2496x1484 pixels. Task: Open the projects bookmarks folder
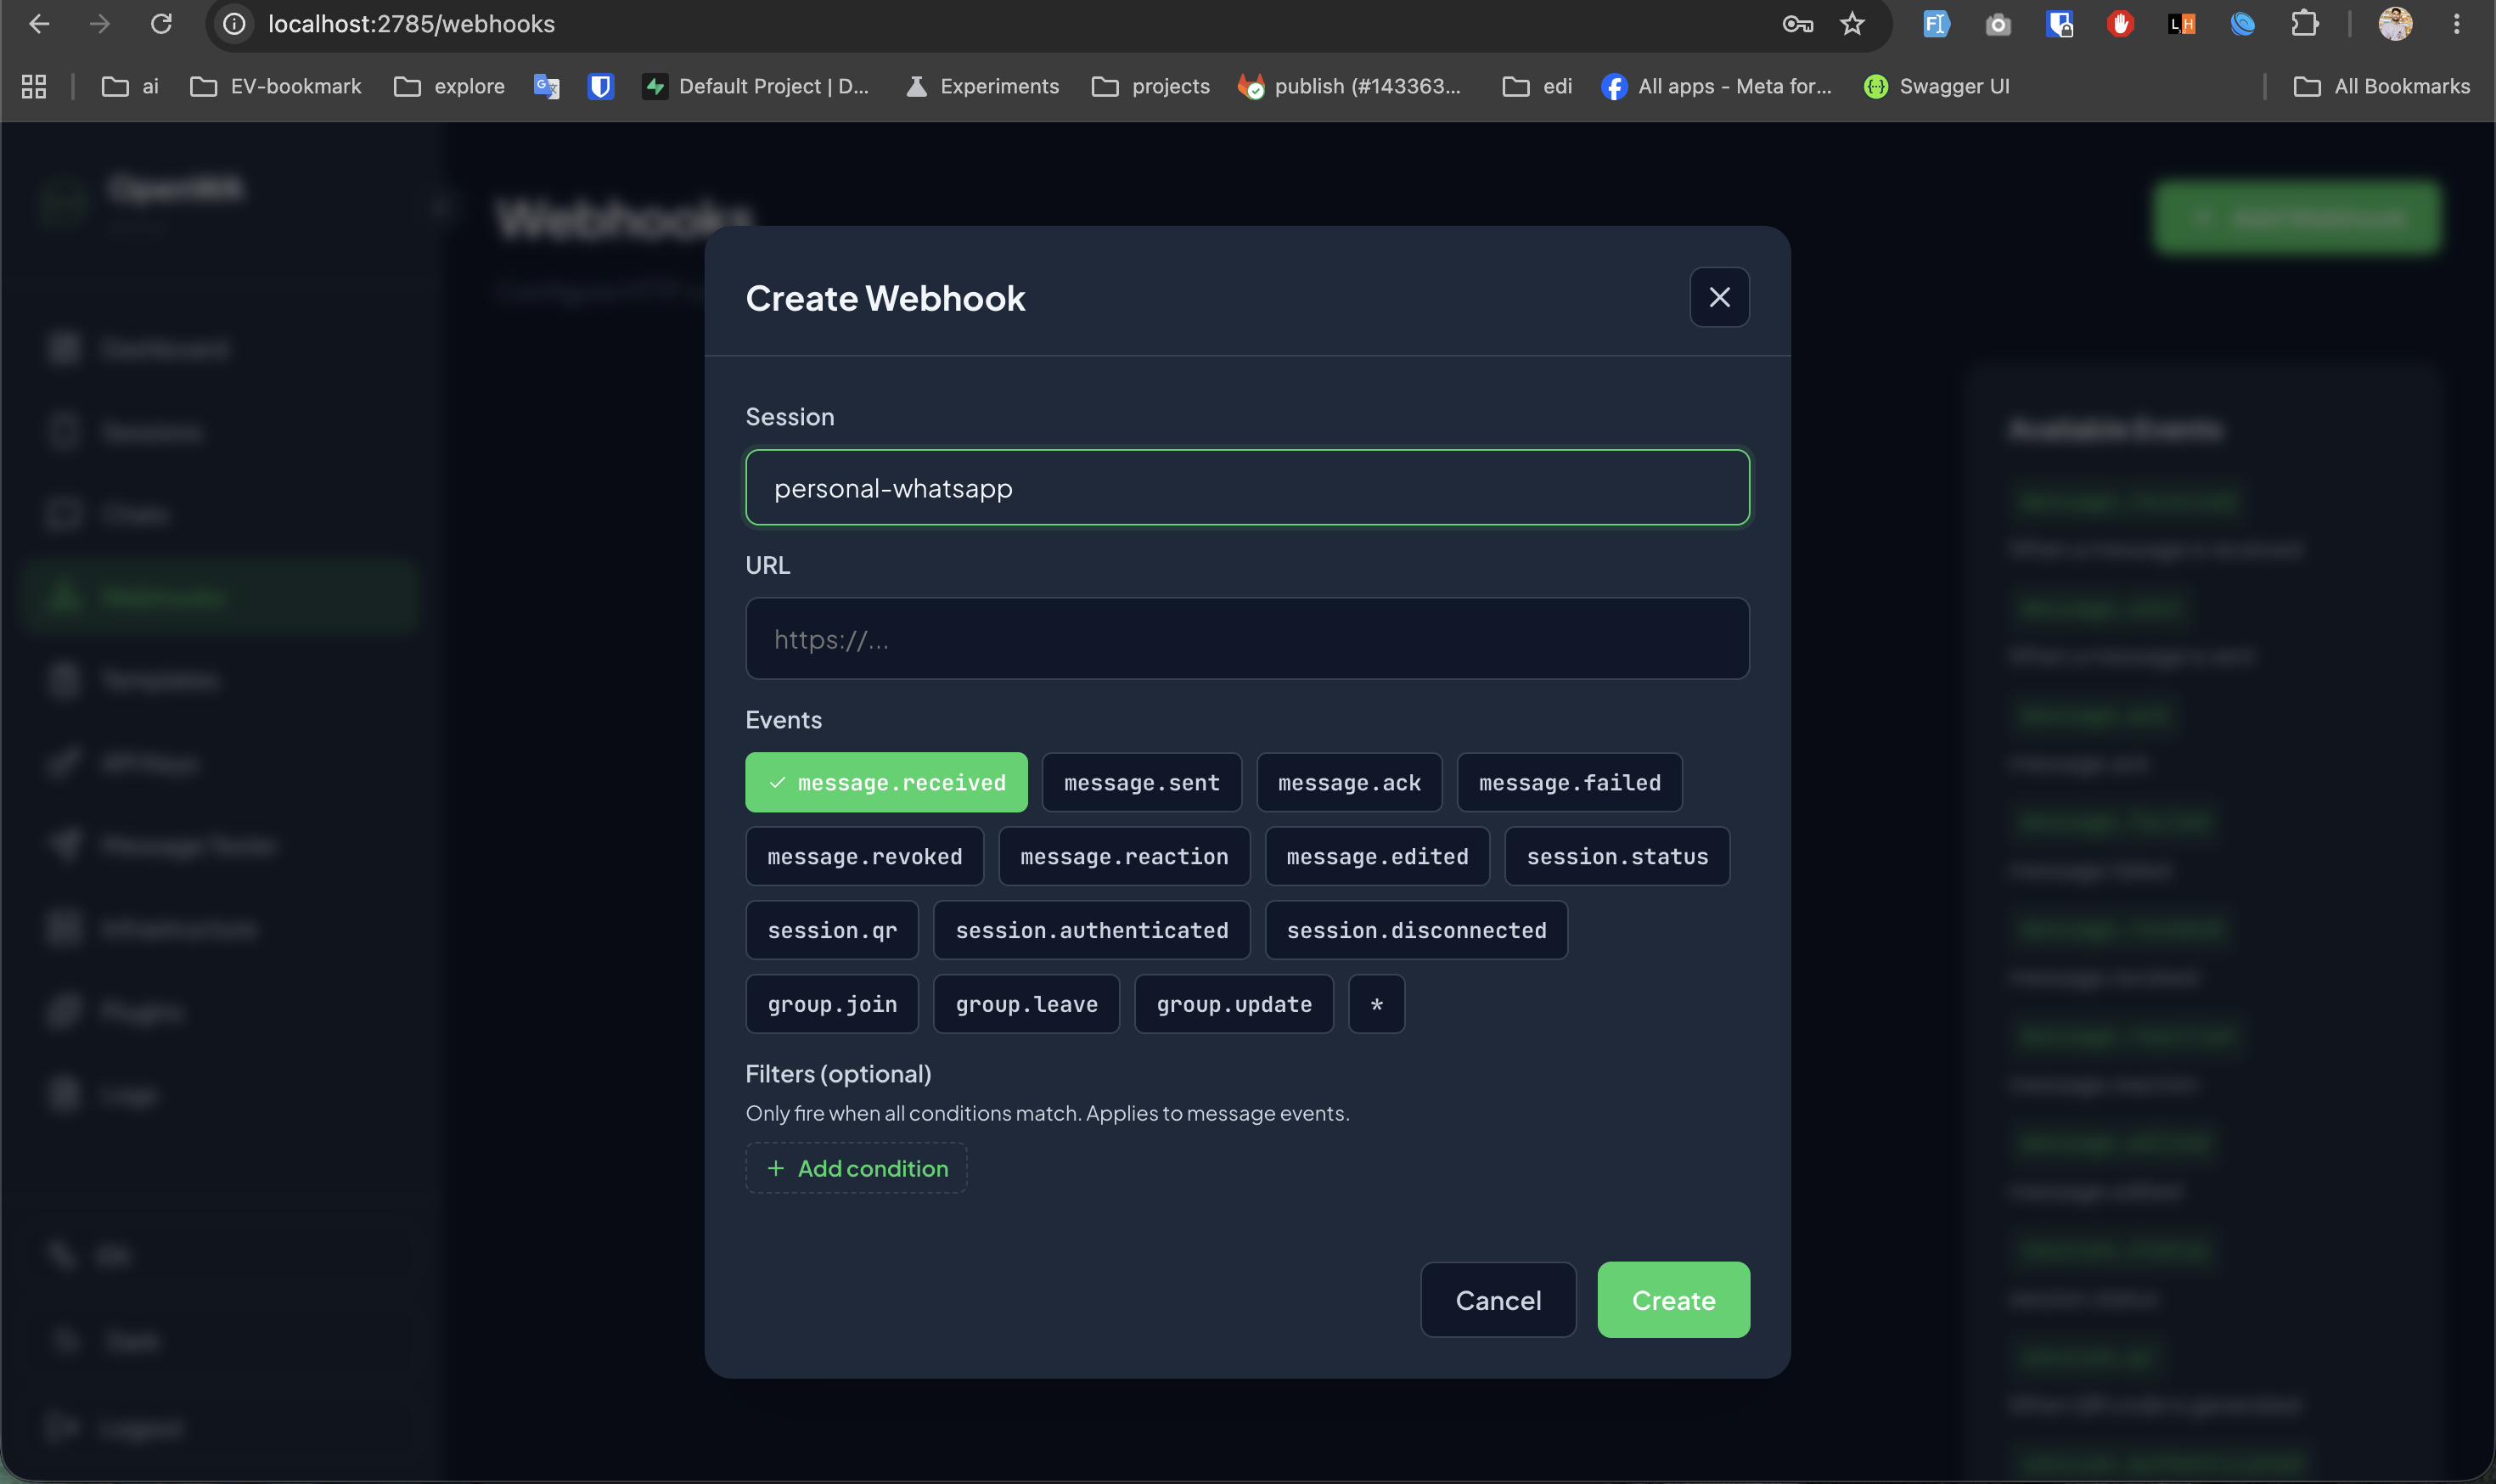click(1151, 87)
